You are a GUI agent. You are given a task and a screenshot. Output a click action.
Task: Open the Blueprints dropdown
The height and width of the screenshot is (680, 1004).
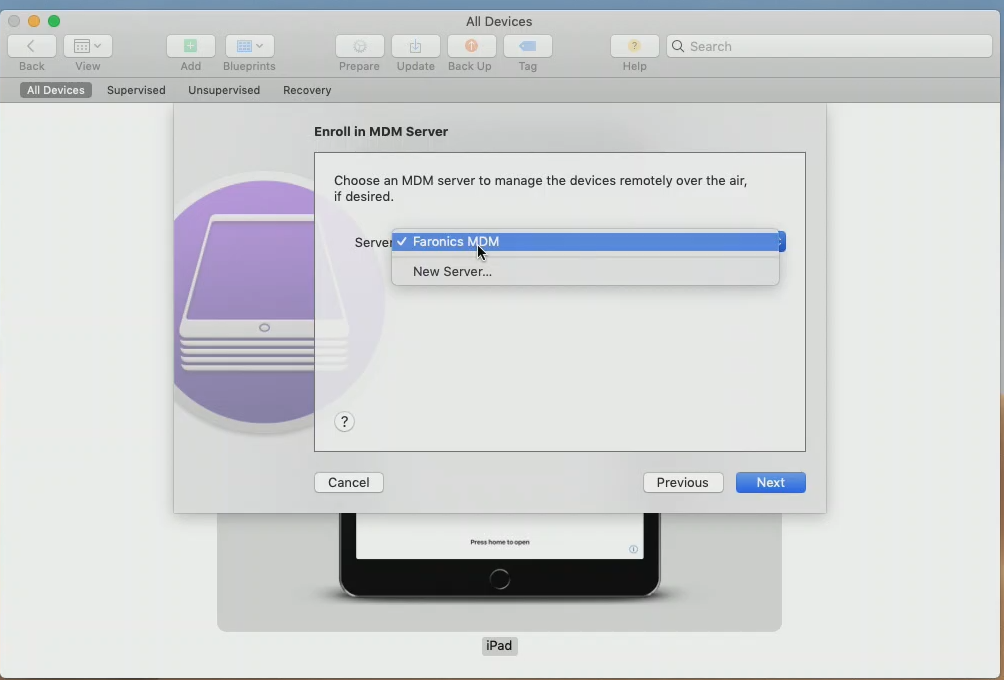(249, 46)
